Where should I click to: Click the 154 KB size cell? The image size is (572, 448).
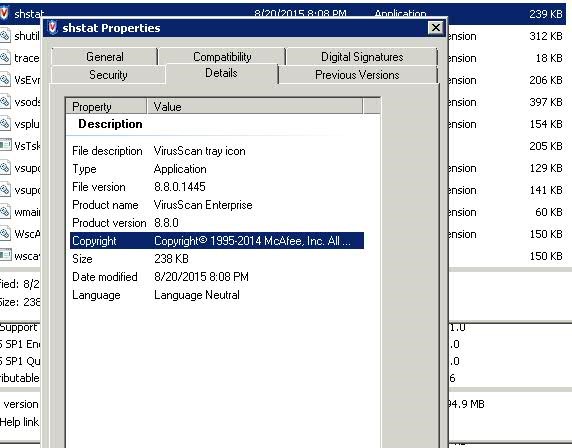(x=546, y=124)
